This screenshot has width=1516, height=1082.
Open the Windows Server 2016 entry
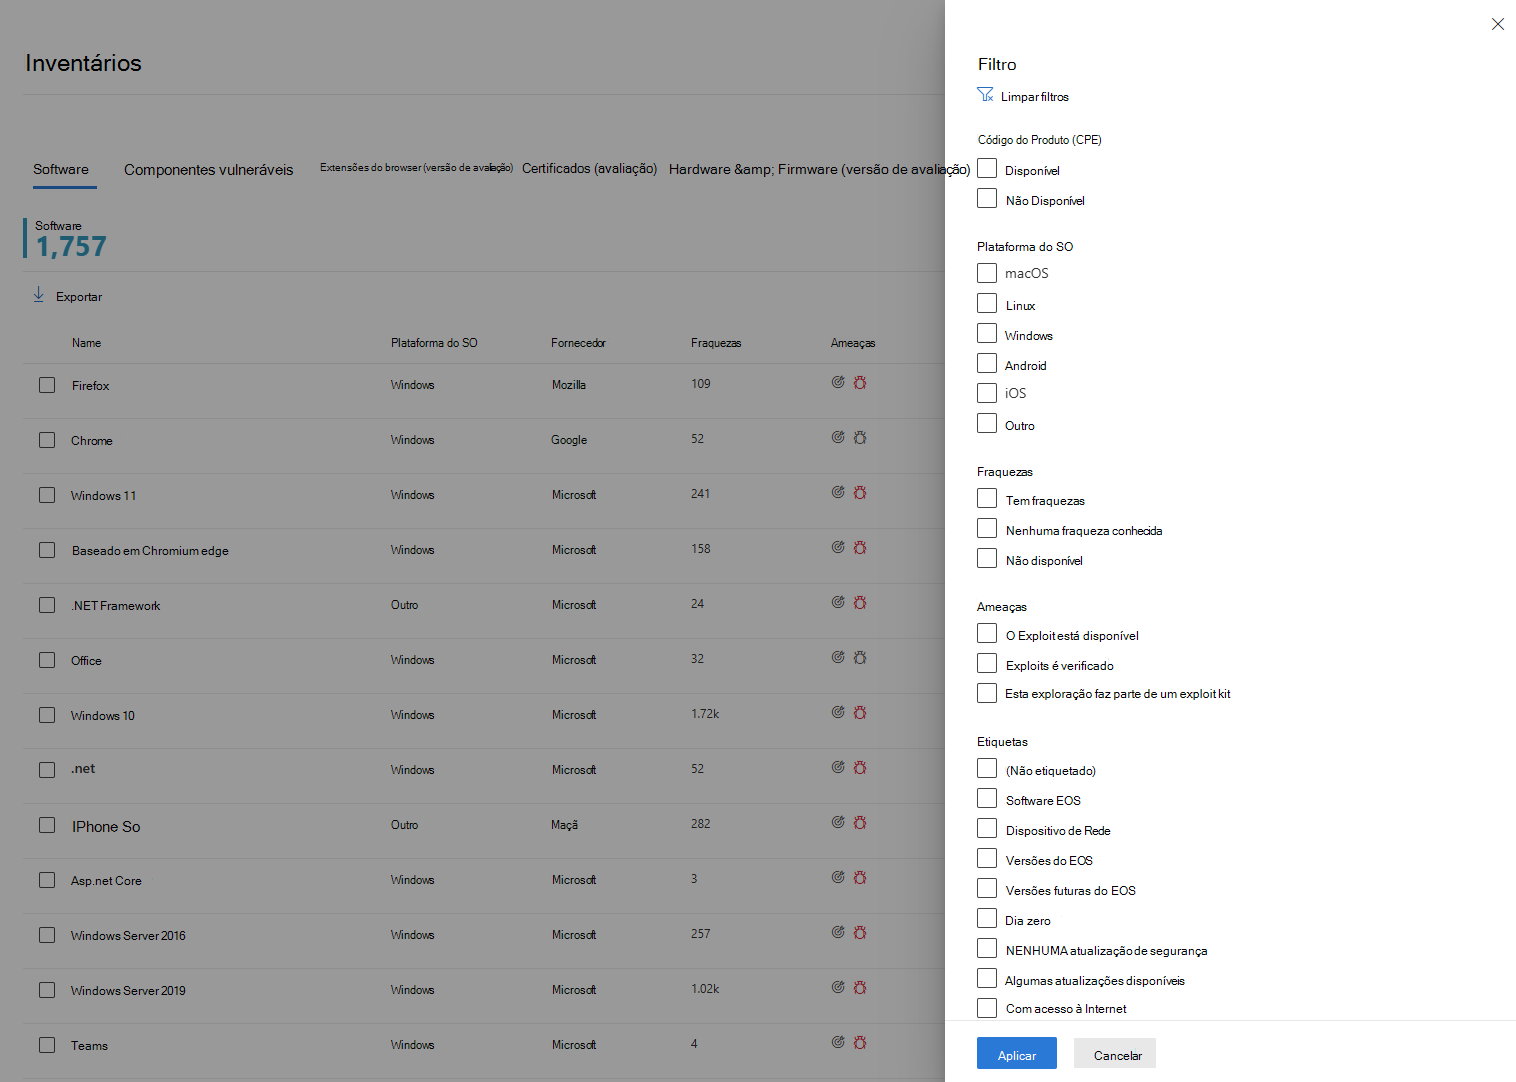click(128, 936)
